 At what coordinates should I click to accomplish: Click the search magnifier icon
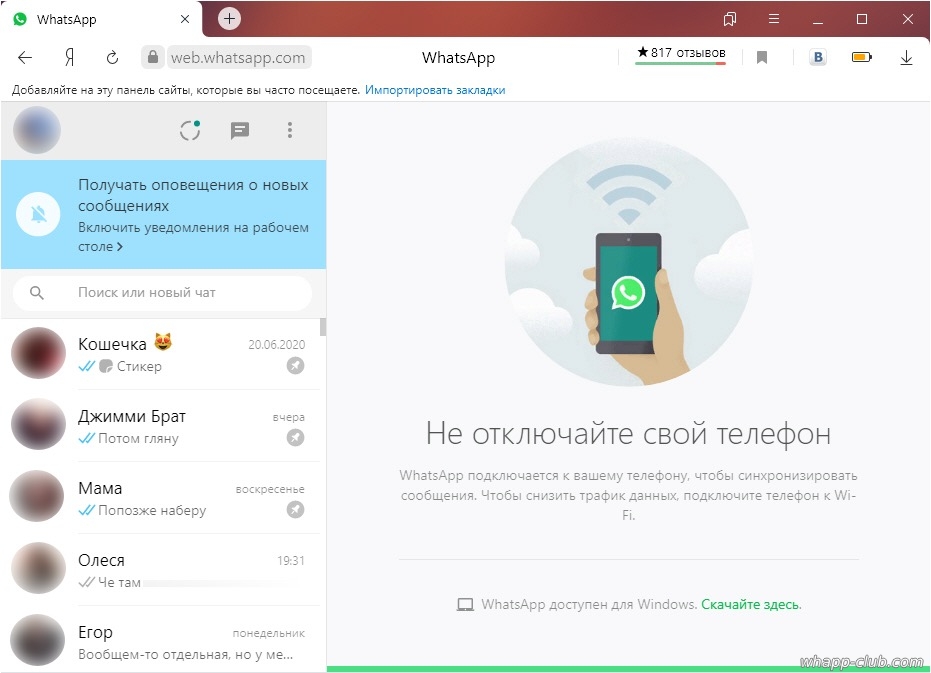[37, 293]
